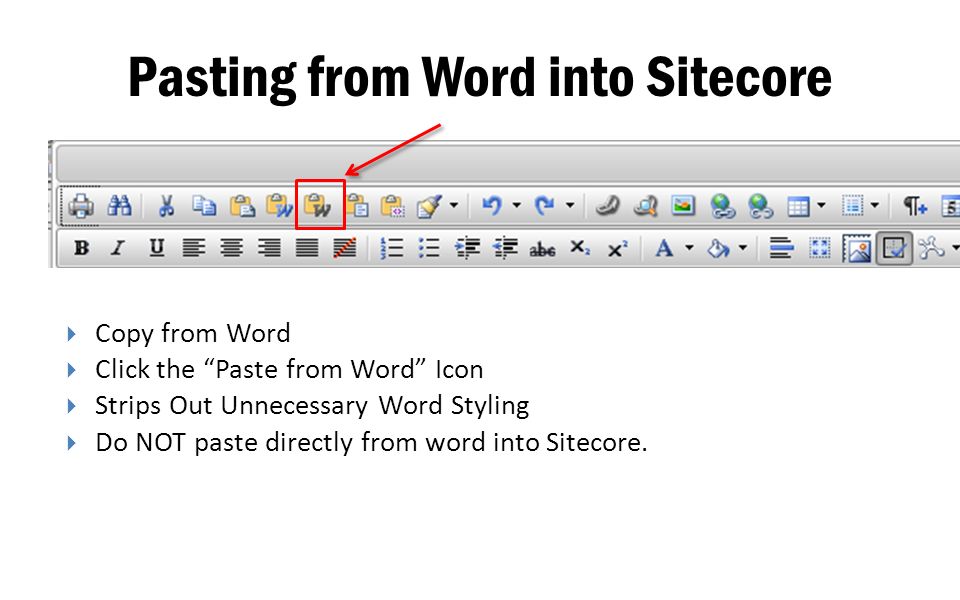Justify the text
Screen dimensions: 960x600
point(307,248)
